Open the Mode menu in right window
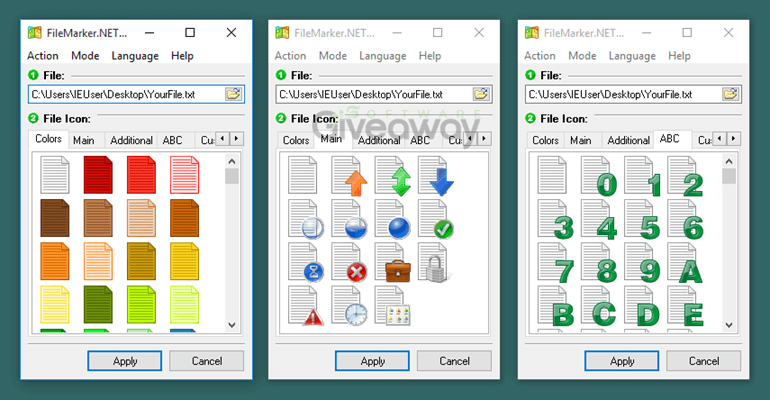This screenshot has width=770, height=400. coord(582,56)
